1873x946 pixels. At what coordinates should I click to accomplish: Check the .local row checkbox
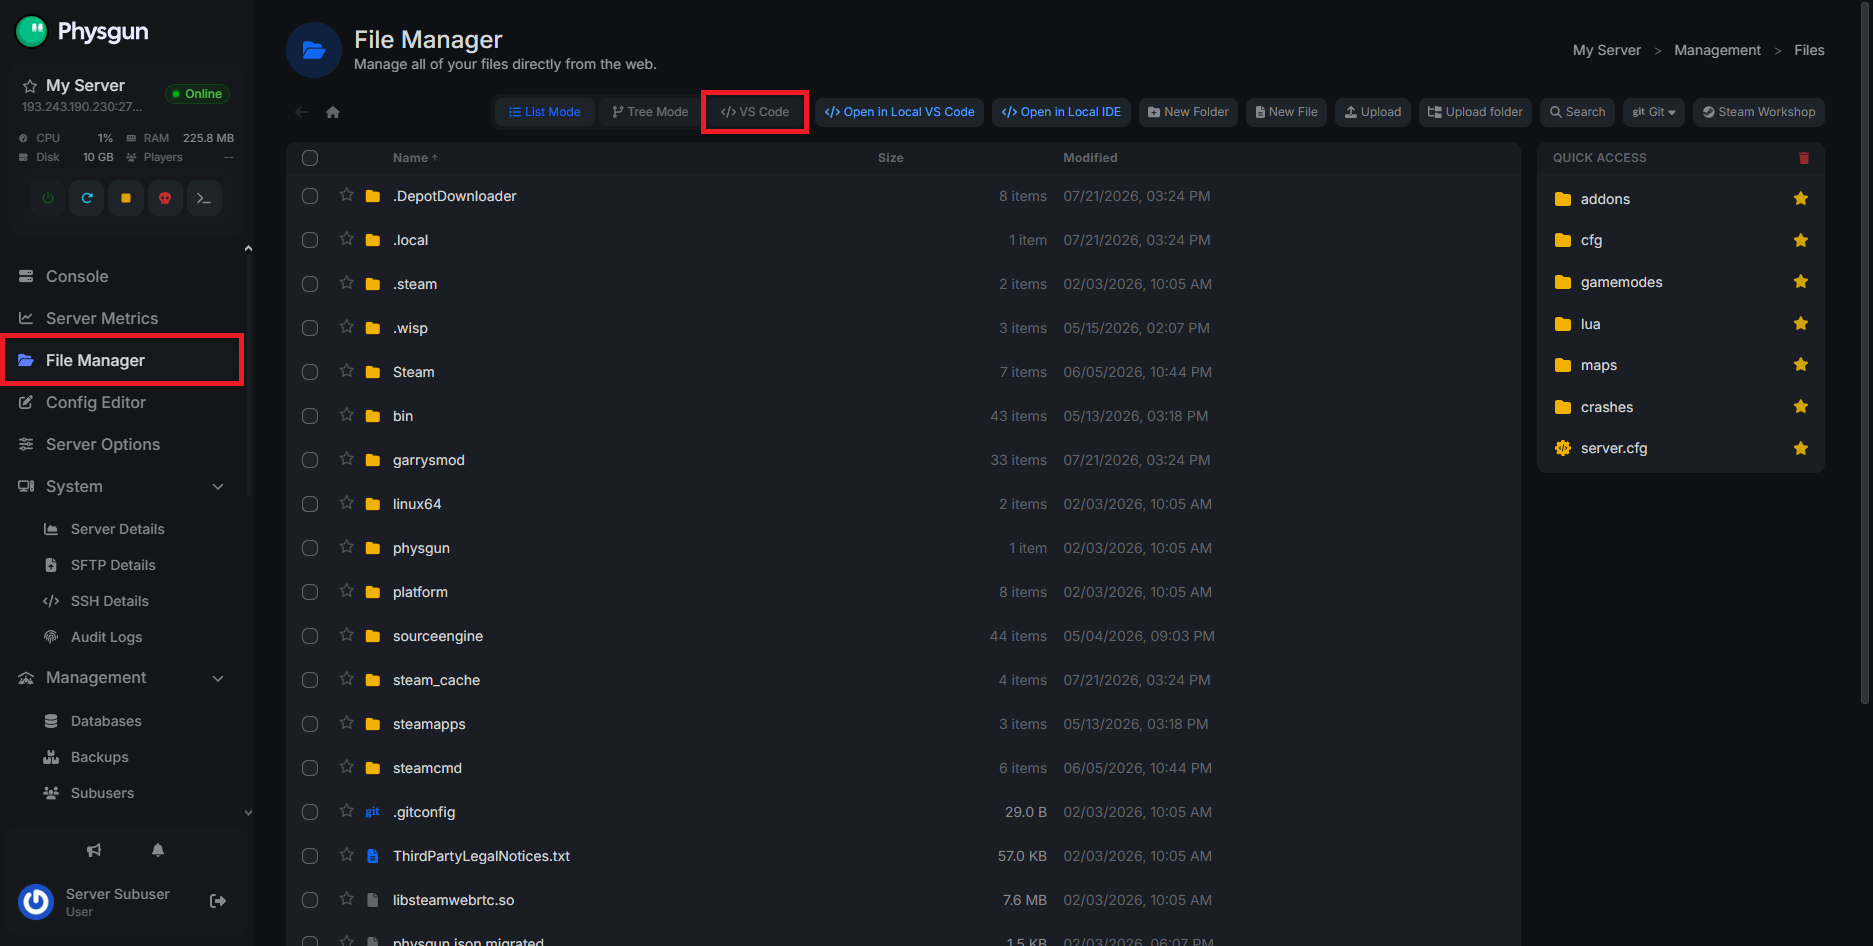(310, 240)
